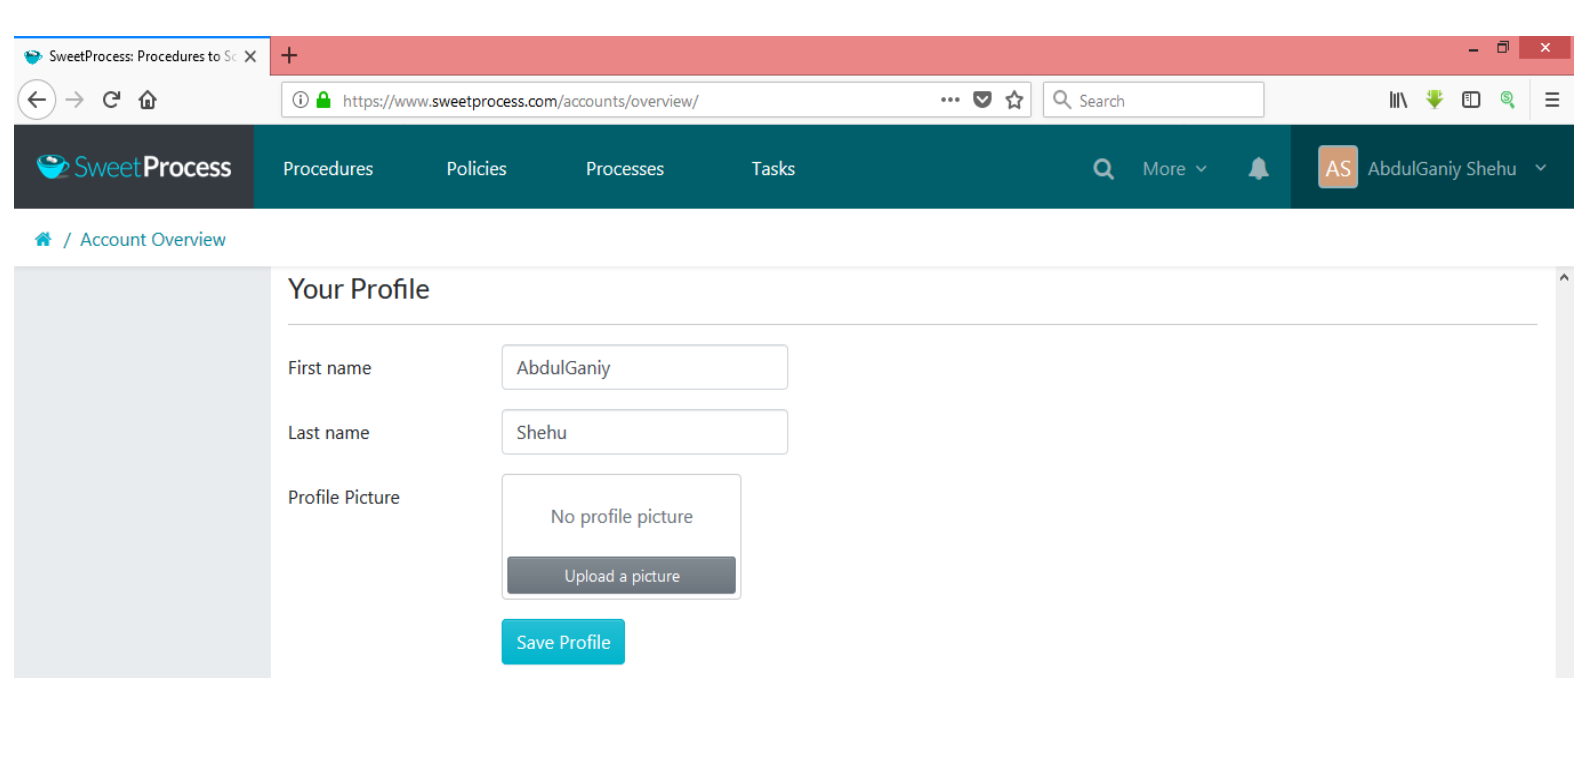This screenshot has height=762, width=1591.
Task: Open the Procedures menu
Action: (328, 169)
